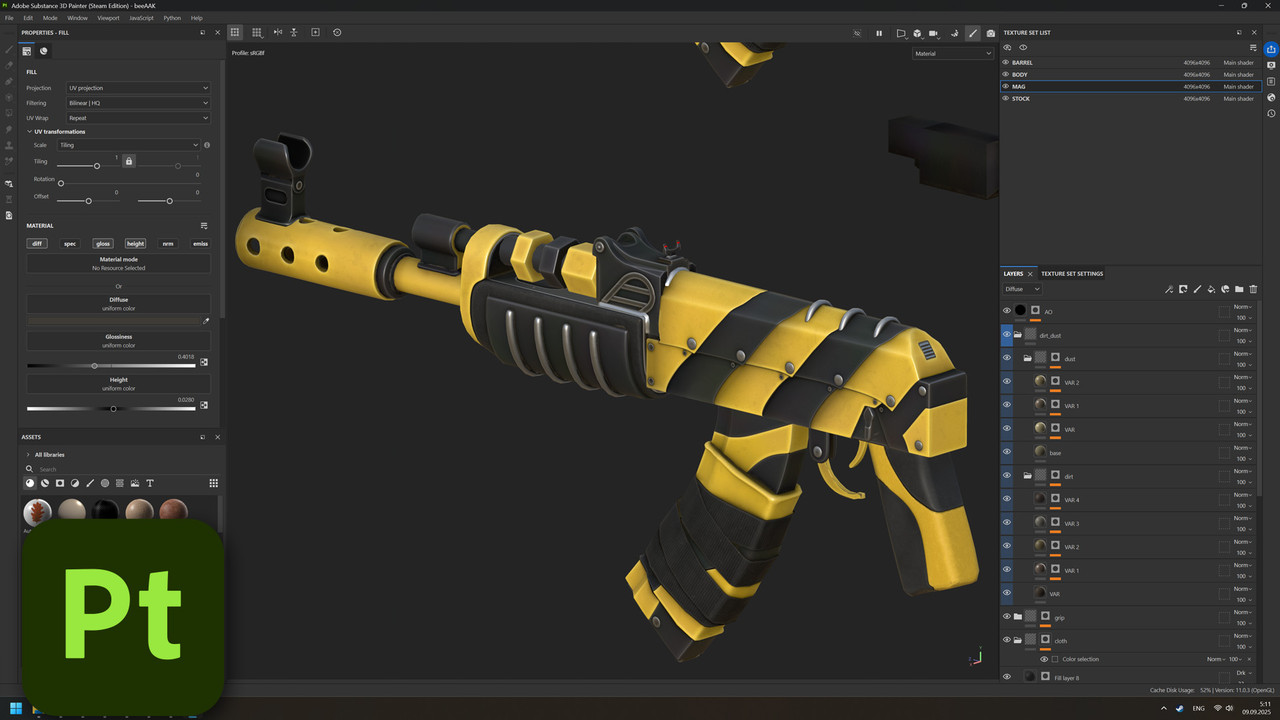Hide the grip folder layer

click(1007, 617)
